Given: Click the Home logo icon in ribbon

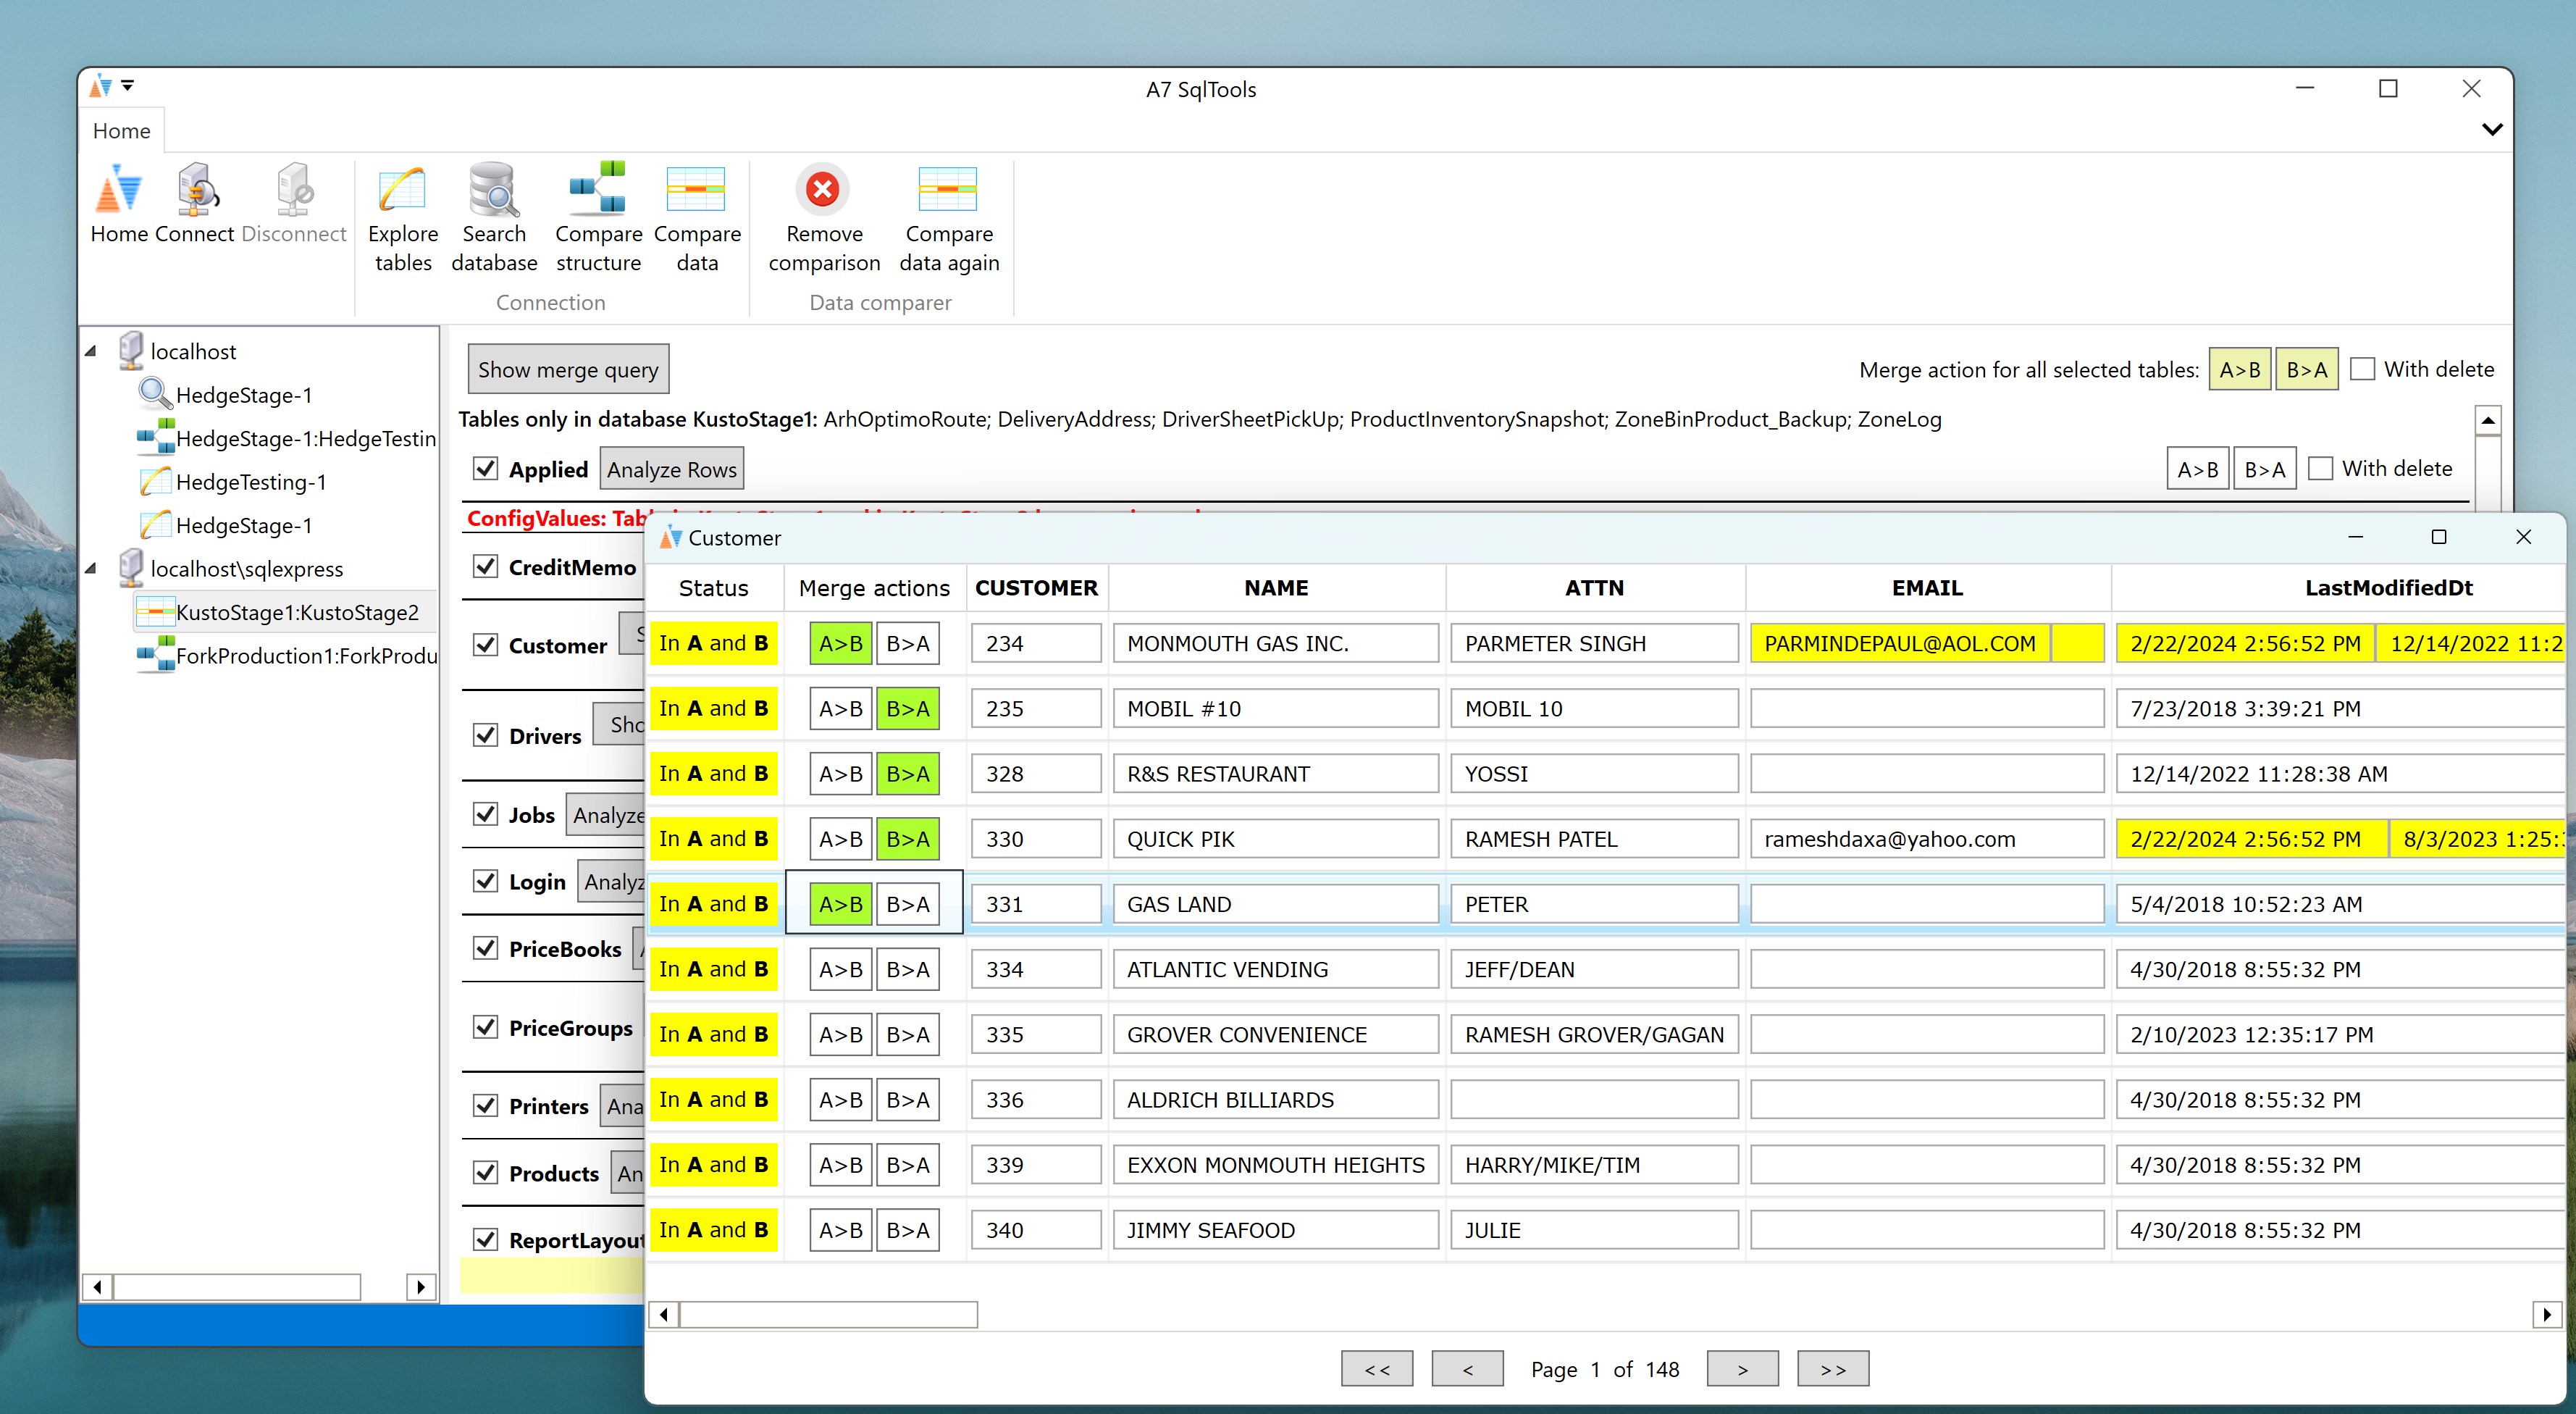Looking at the screenshot, I should (118, 191).
